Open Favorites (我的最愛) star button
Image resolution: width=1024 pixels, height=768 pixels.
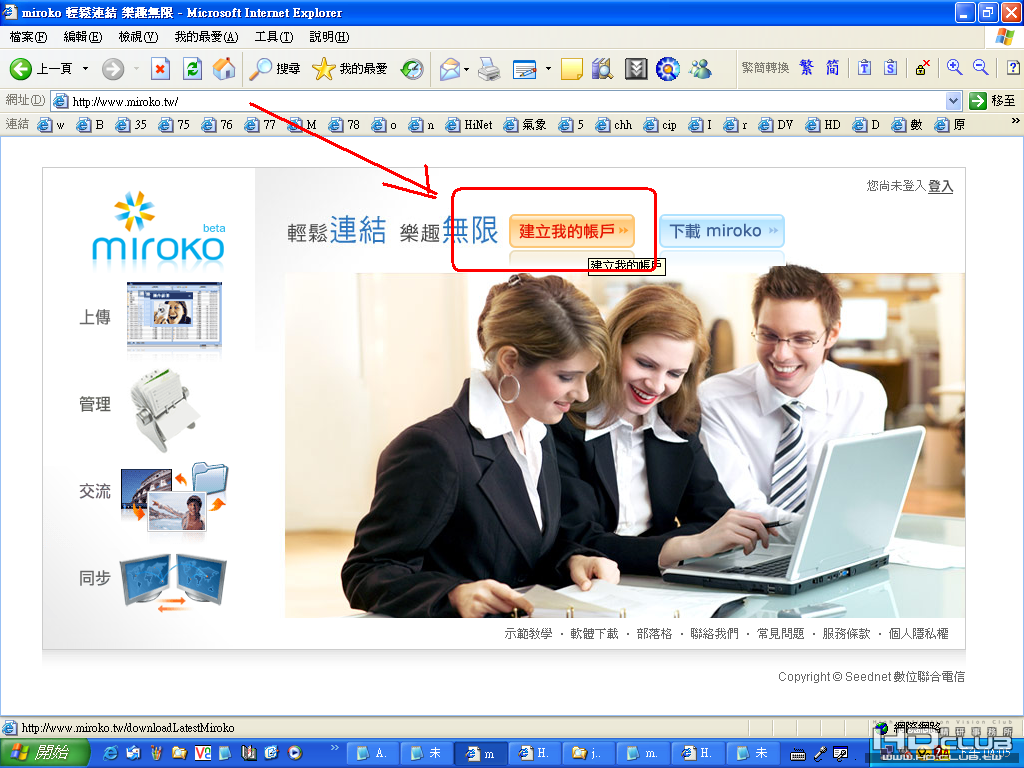point(349,69)
